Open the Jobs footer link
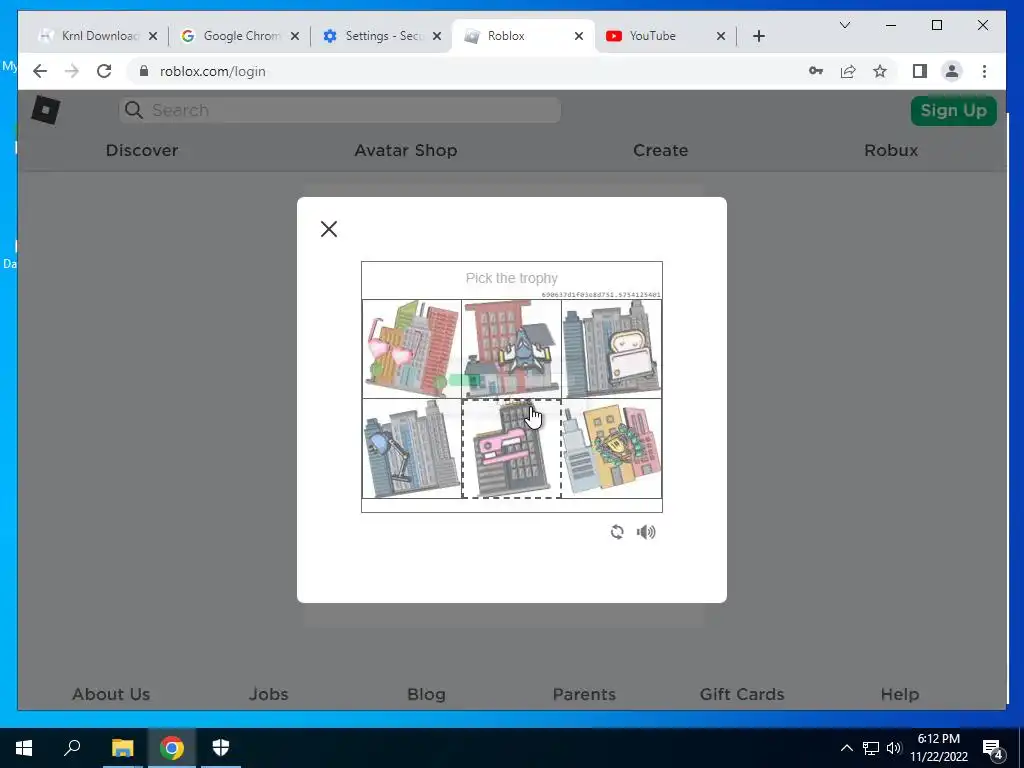This screenshot has height=768, width=1024. (268, 694)
